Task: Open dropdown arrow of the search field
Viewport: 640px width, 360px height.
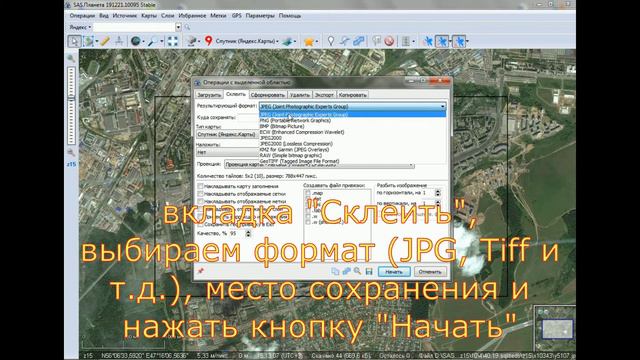Action: [178, 27]
